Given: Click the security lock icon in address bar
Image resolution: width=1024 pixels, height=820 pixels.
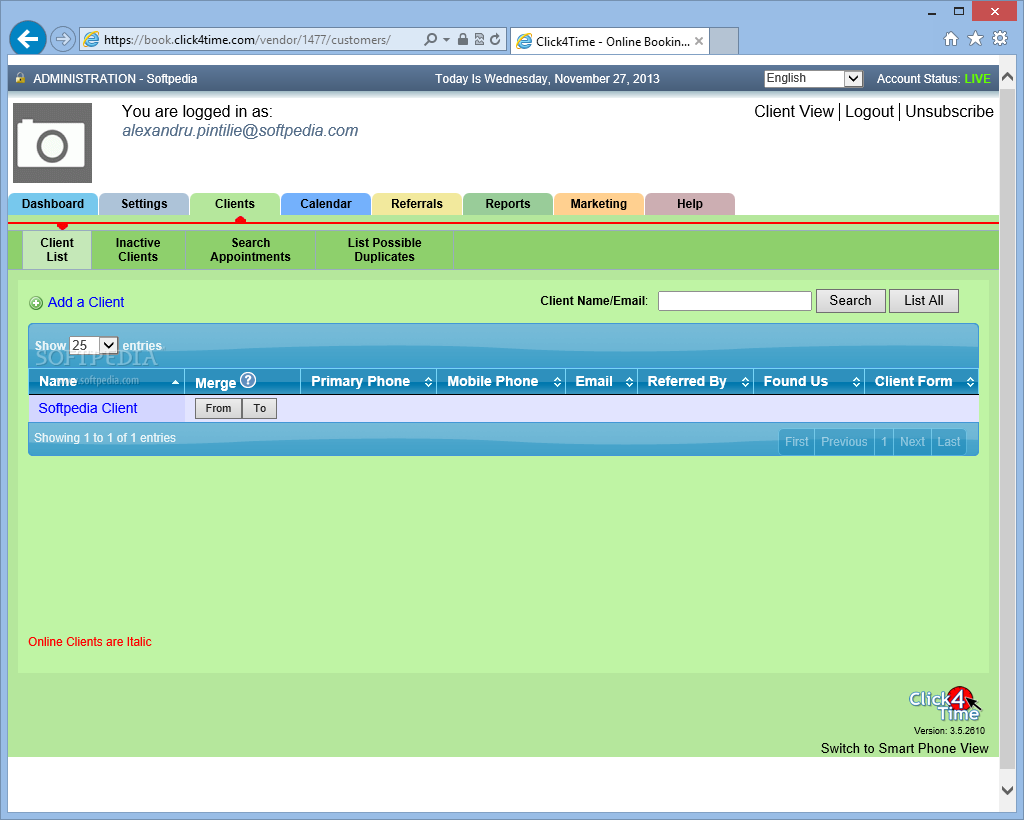Looking at the screenshot, I should click(462, 39).
